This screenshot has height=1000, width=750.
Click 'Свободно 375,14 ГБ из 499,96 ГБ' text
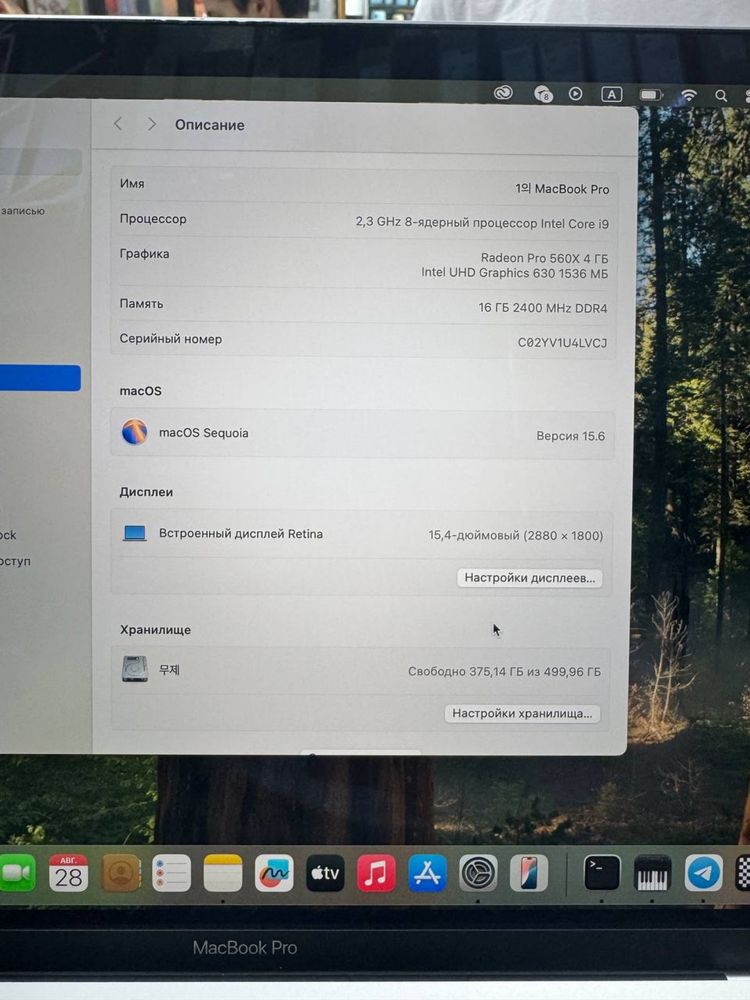coord(504,671)
